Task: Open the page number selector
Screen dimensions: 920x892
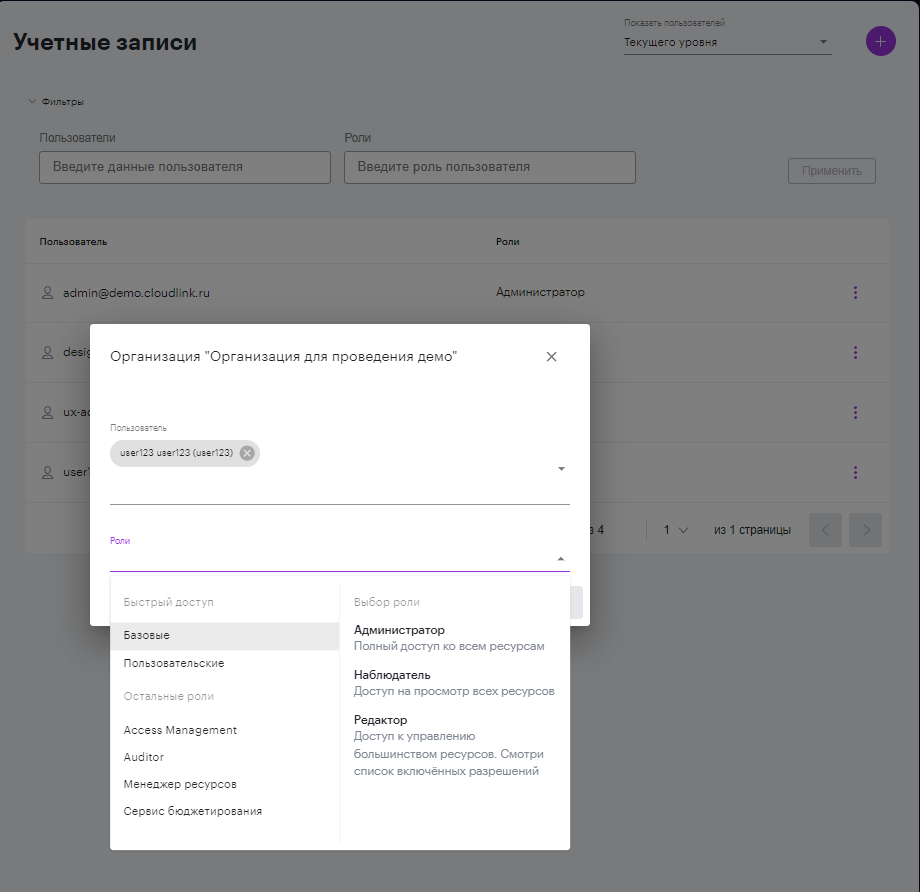Action: coord(675,530)
